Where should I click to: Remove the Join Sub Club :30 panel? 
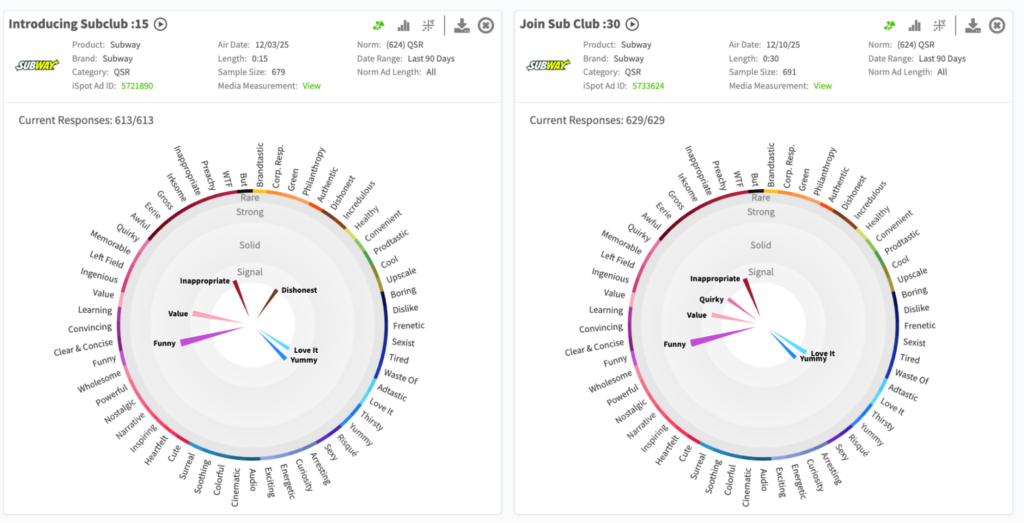[x=998, y=25]
